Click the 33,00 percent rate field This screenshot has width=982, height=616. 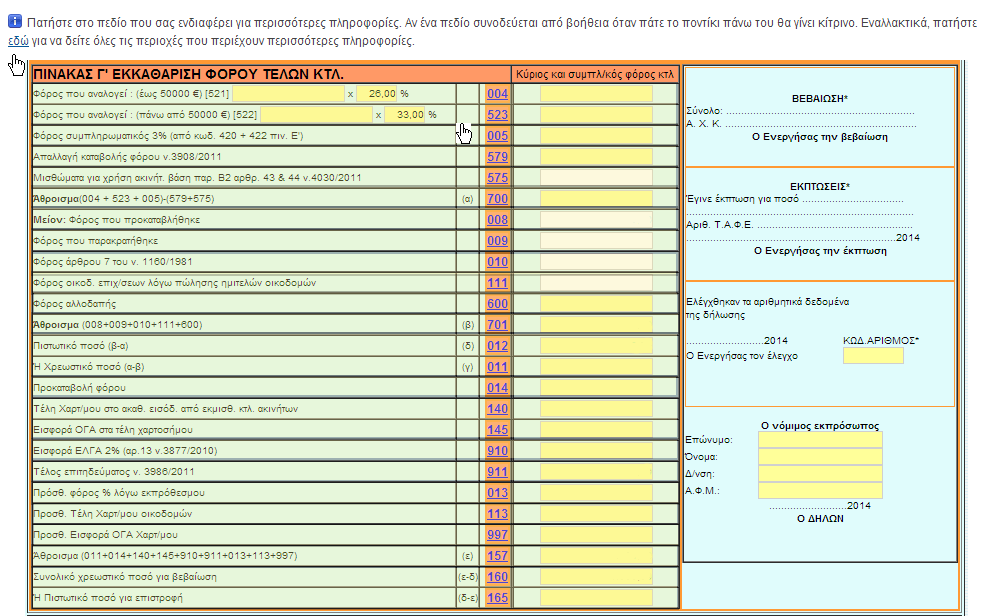coord(405,115)
